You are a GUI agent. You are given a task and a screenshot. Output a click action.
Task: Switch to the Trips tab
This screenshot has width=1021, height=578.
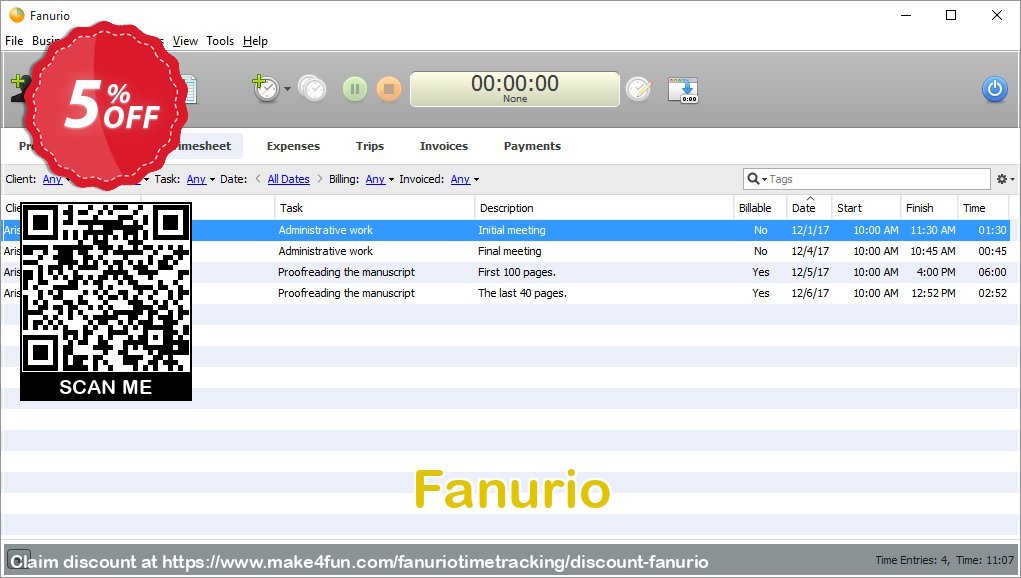coord(370,146)
